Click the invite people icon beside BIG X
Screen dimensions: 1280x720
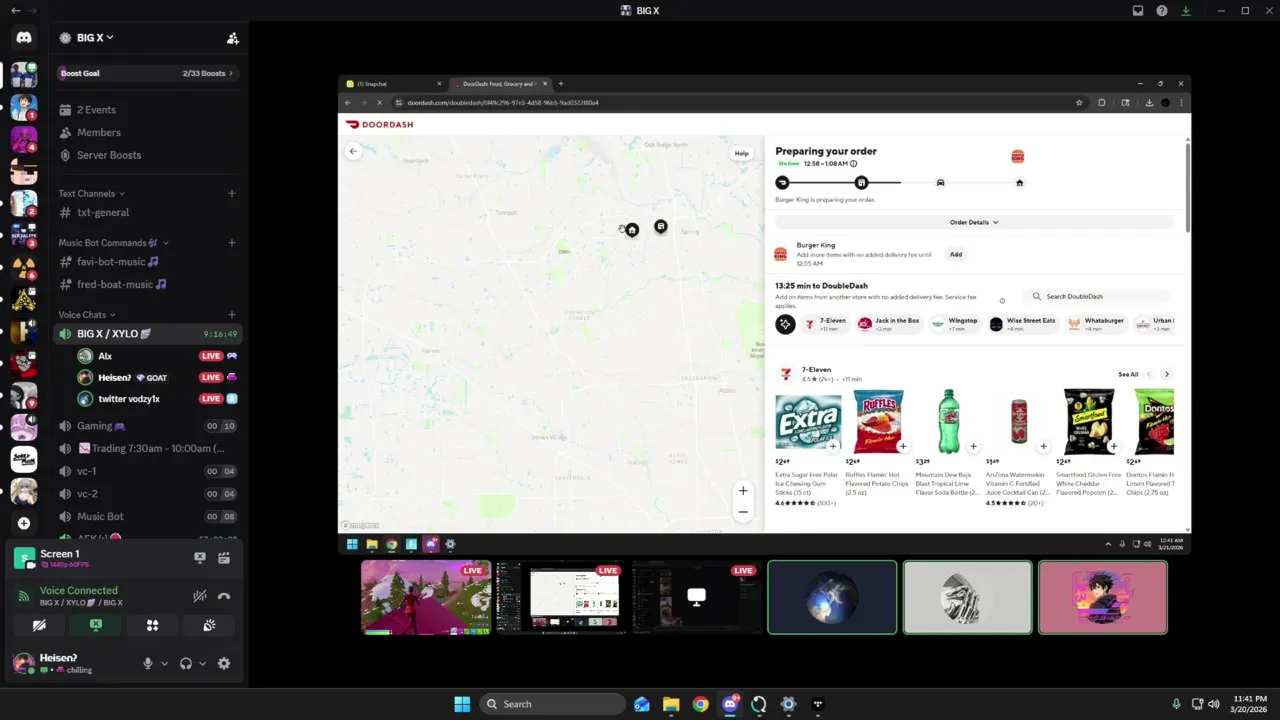(232, 38)
